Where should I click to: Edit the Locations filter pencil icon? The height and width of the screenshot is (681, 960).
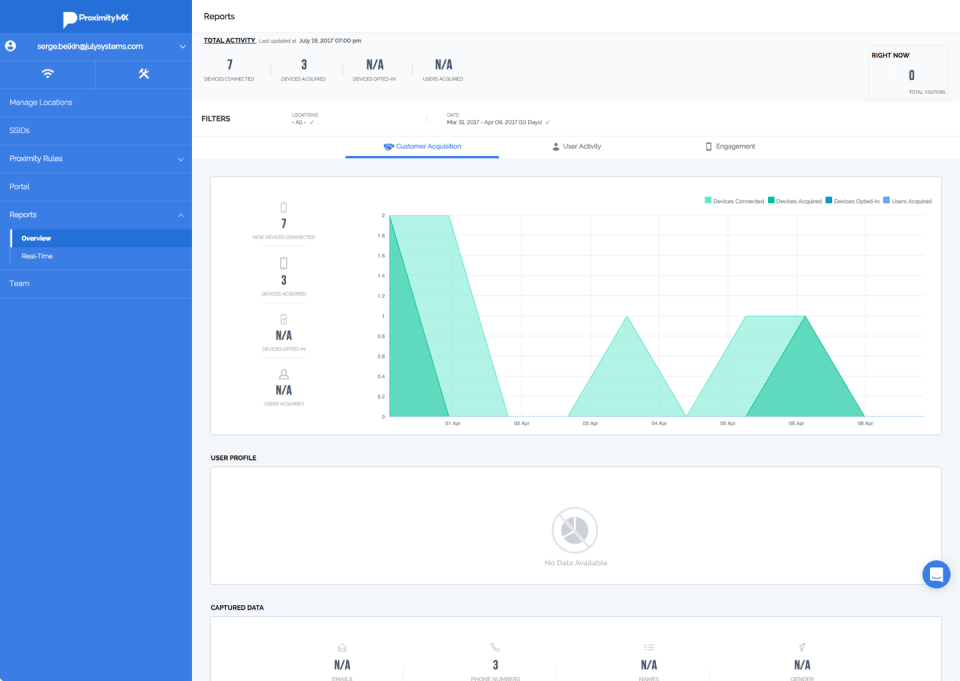312,122
